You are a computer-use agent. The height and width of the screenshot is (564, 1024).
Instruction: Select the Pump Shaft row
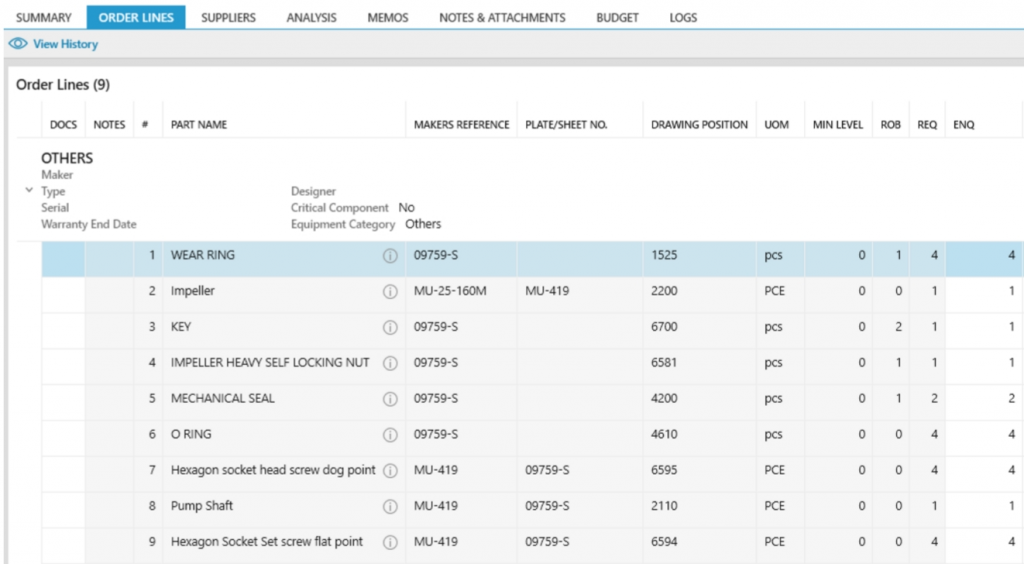tap(202, 506)
